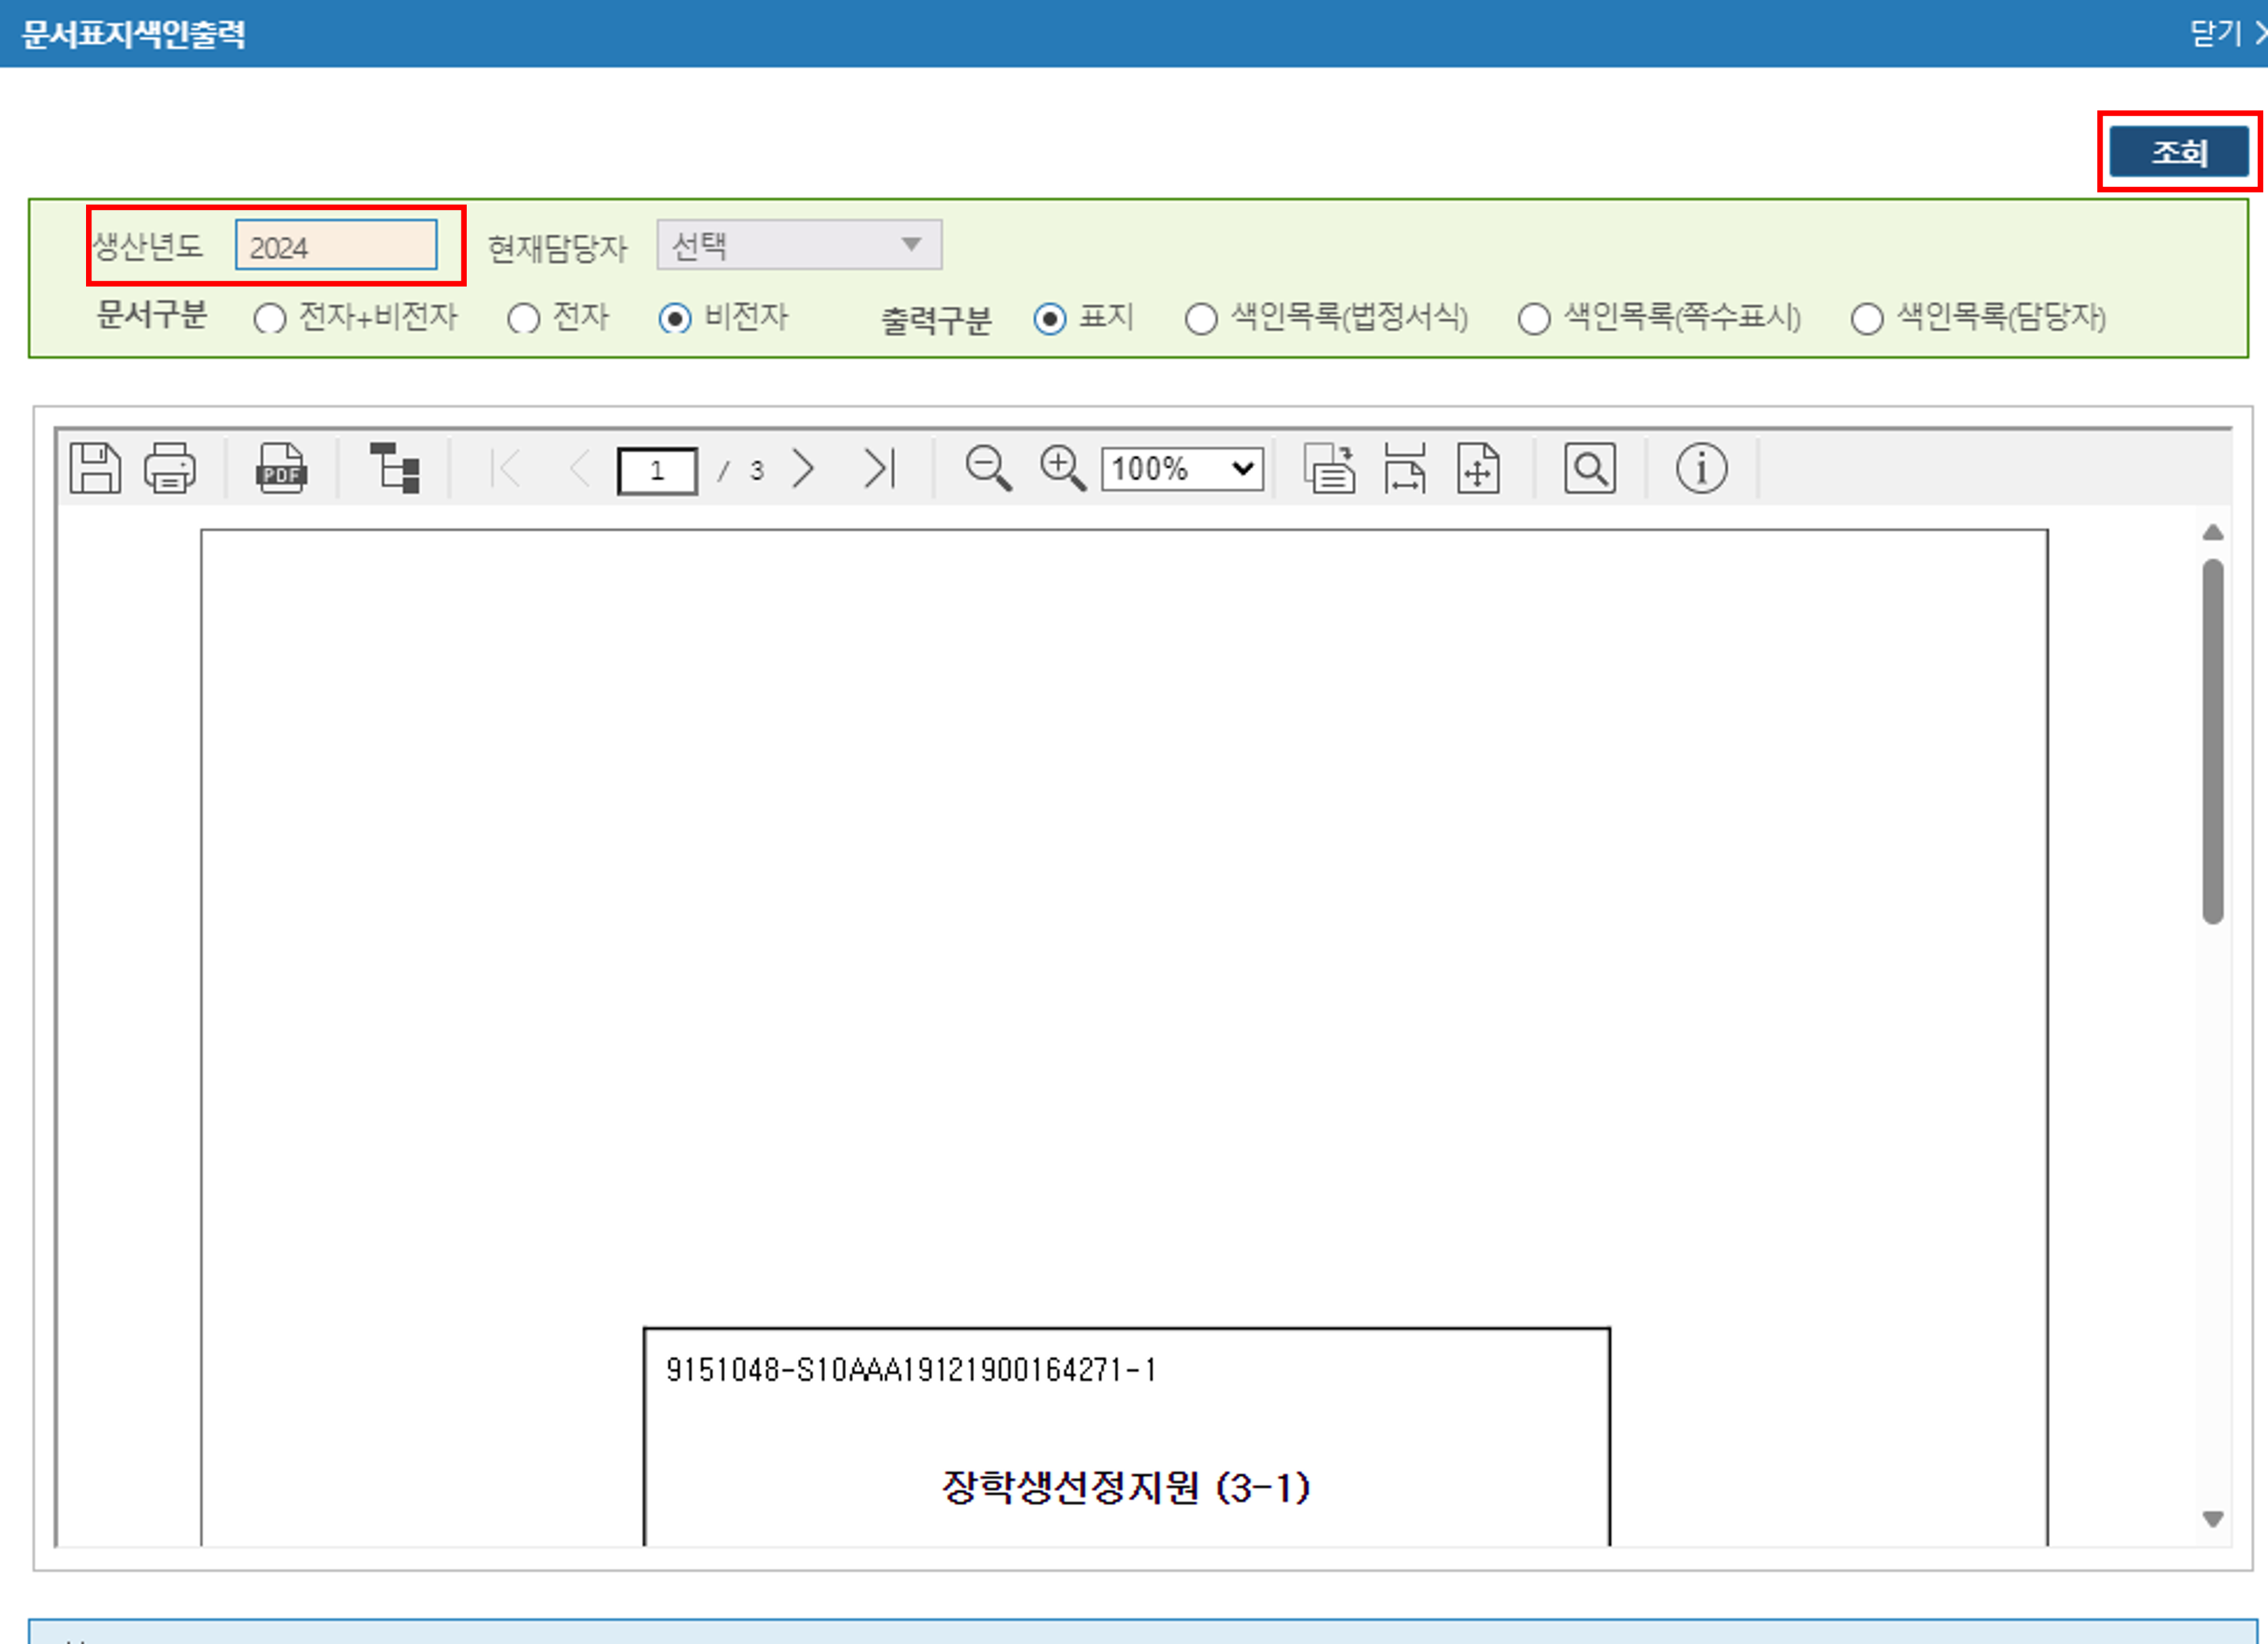Click the print icon in viewer toolbar
The image size is (2268, 1644).
pyautogui.click(x=170, y=468)
